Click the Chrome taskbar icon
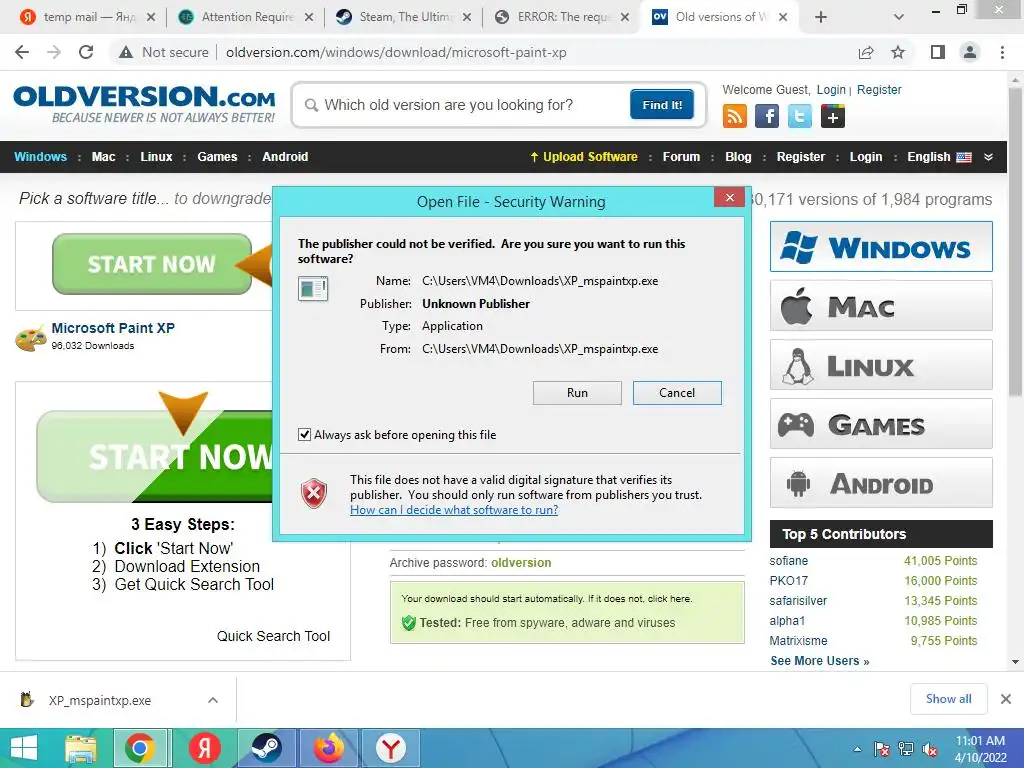The width and height of the screenshot is (1024, 768). [140, 748]
